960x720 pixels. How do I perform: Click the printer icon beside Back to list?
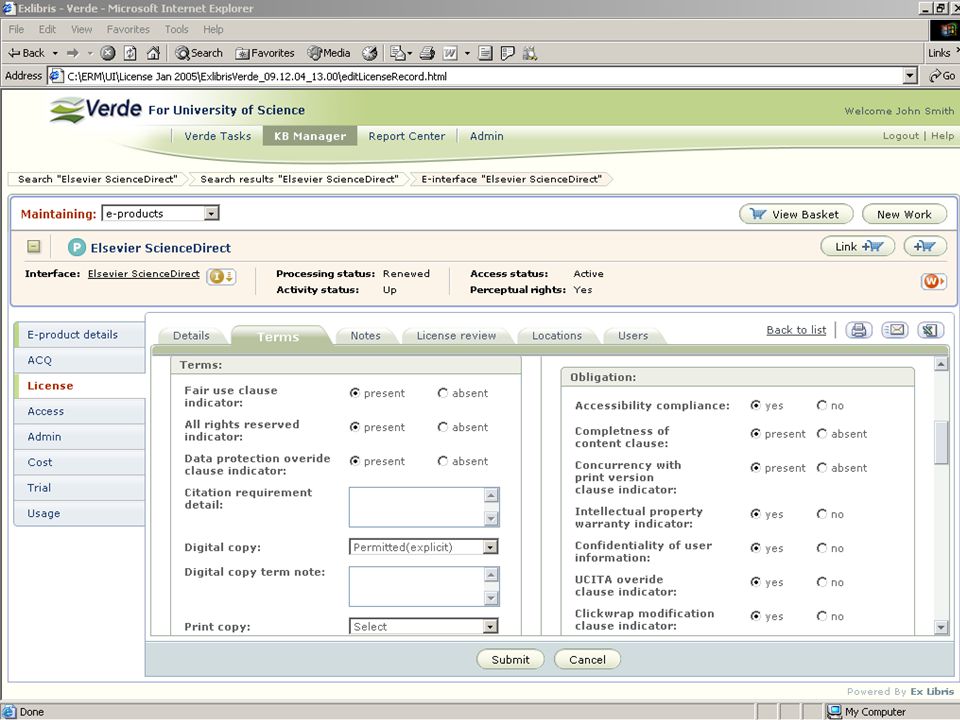tap(858, 330)
